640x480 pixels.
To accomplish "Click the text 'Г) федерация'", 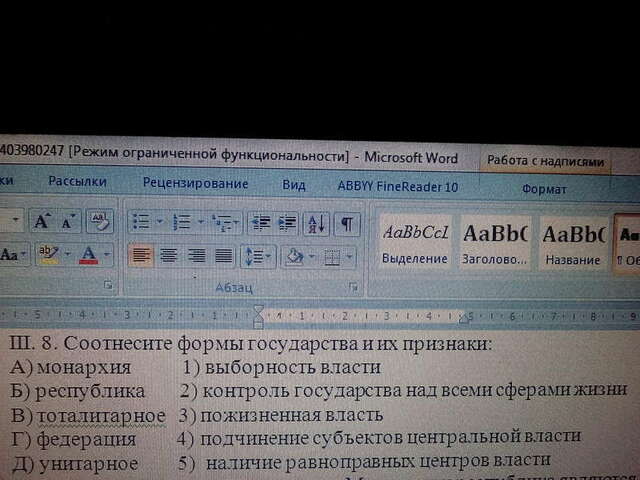I will (74, 440).
